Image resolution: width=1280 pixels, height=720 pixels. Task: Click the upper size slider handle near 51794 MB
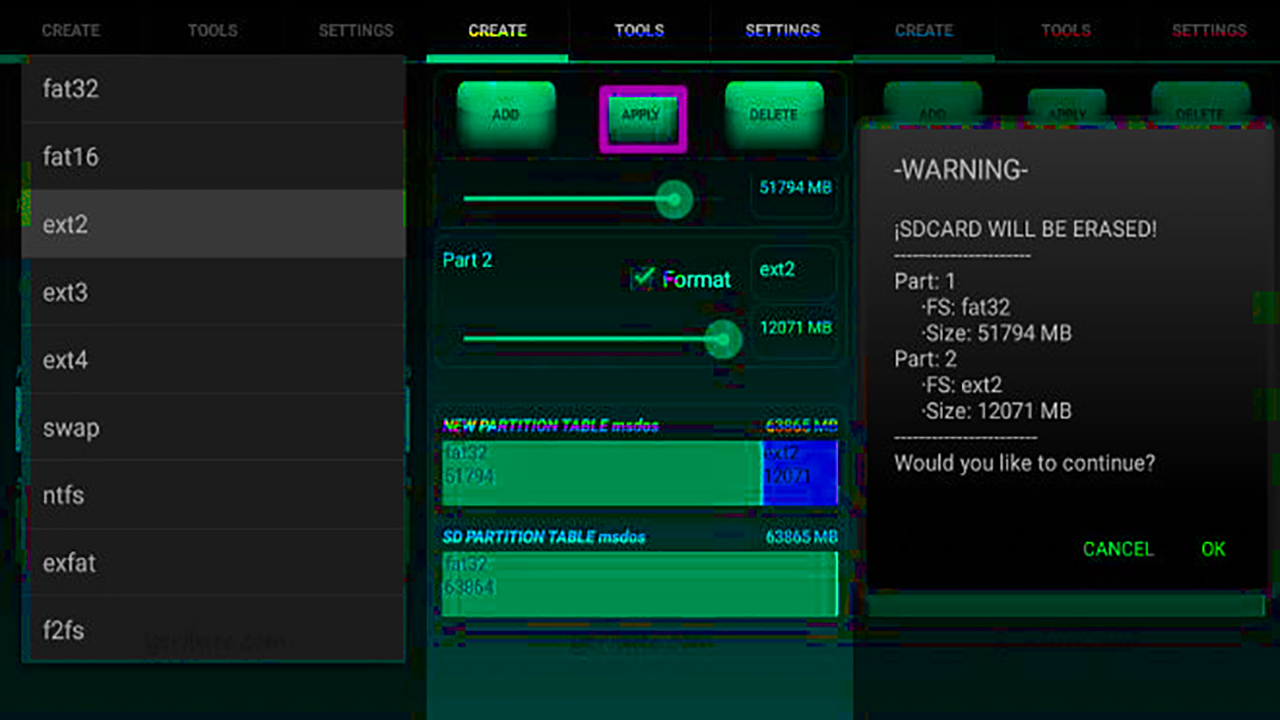tap(675, 200)
